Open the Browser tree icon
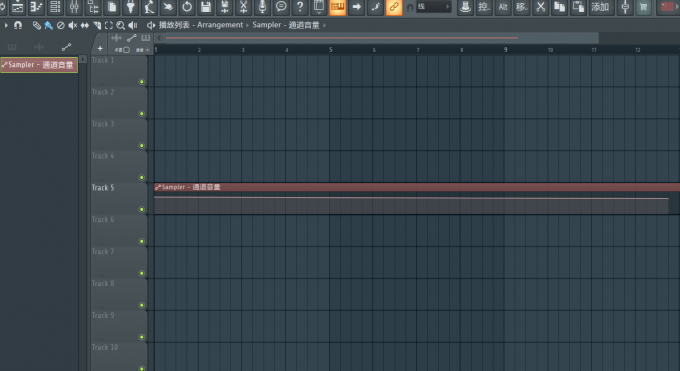680x371 pixels. pyautogui.click(x=93, y=7)
